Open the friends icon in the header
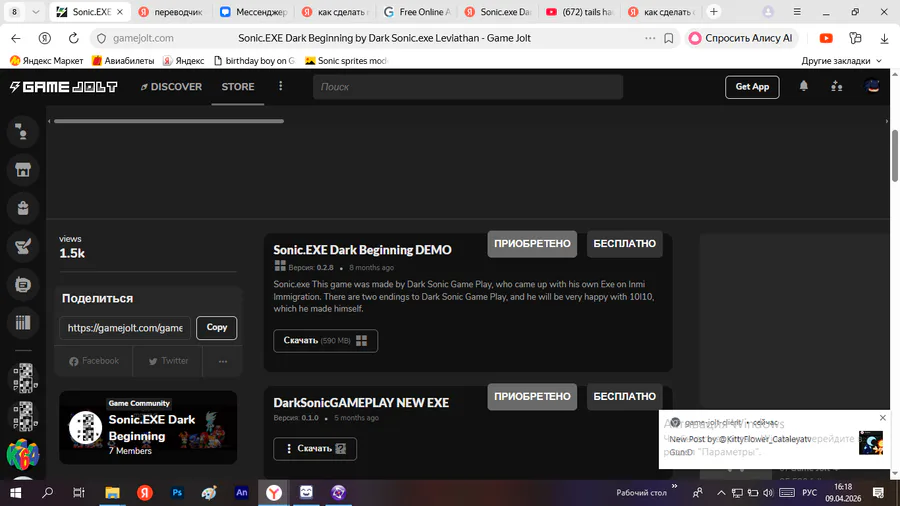Screen dimensions: 900x506 [x=837, y=86]
